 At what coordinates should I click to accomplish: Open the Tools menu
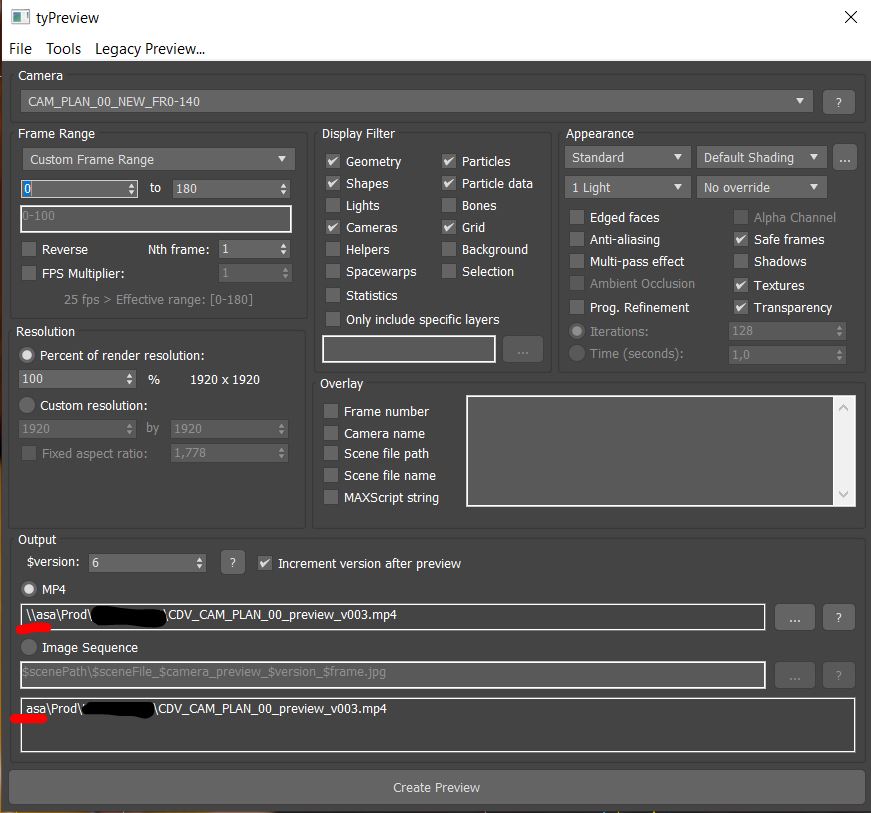point(63,49)
